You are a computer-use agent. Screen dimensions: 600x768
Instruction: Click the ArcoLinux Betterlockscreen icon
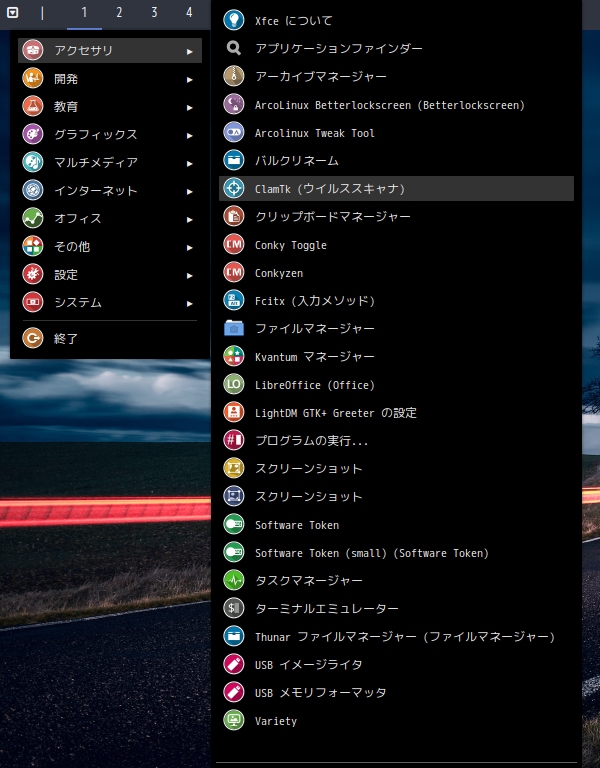[234, 104]
